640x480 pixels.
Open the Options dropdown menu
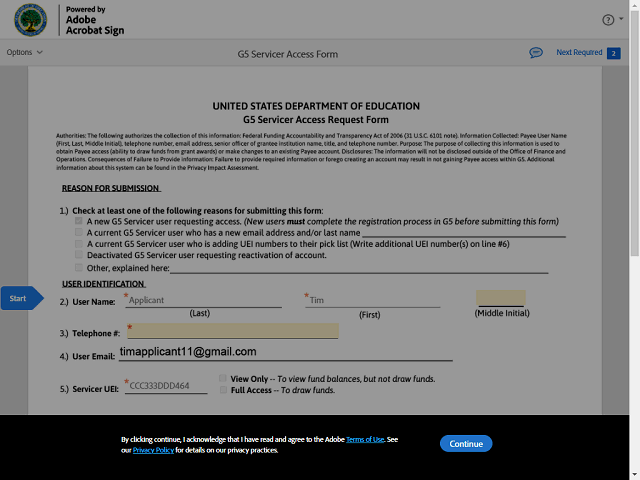click(x=24, y=52)
